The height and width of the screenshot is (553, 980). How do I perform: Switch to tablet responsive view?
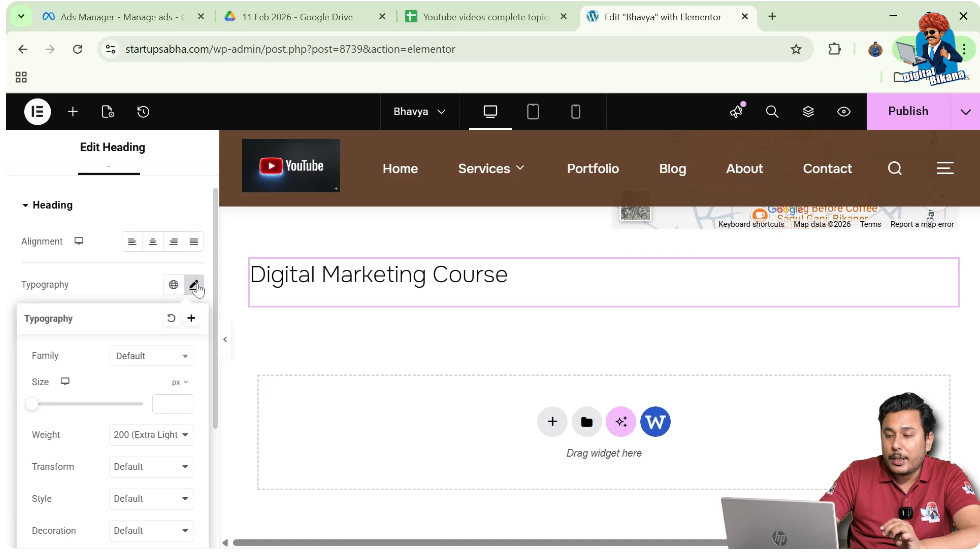(533, 112)
